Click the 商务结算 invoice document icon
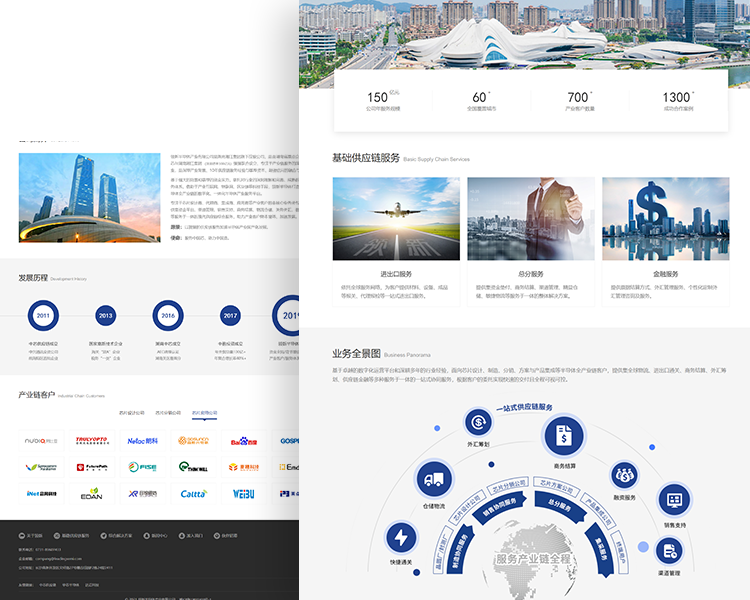Image resolution: width=750 pixels, height=600 pixels. [x=564, y=436]
